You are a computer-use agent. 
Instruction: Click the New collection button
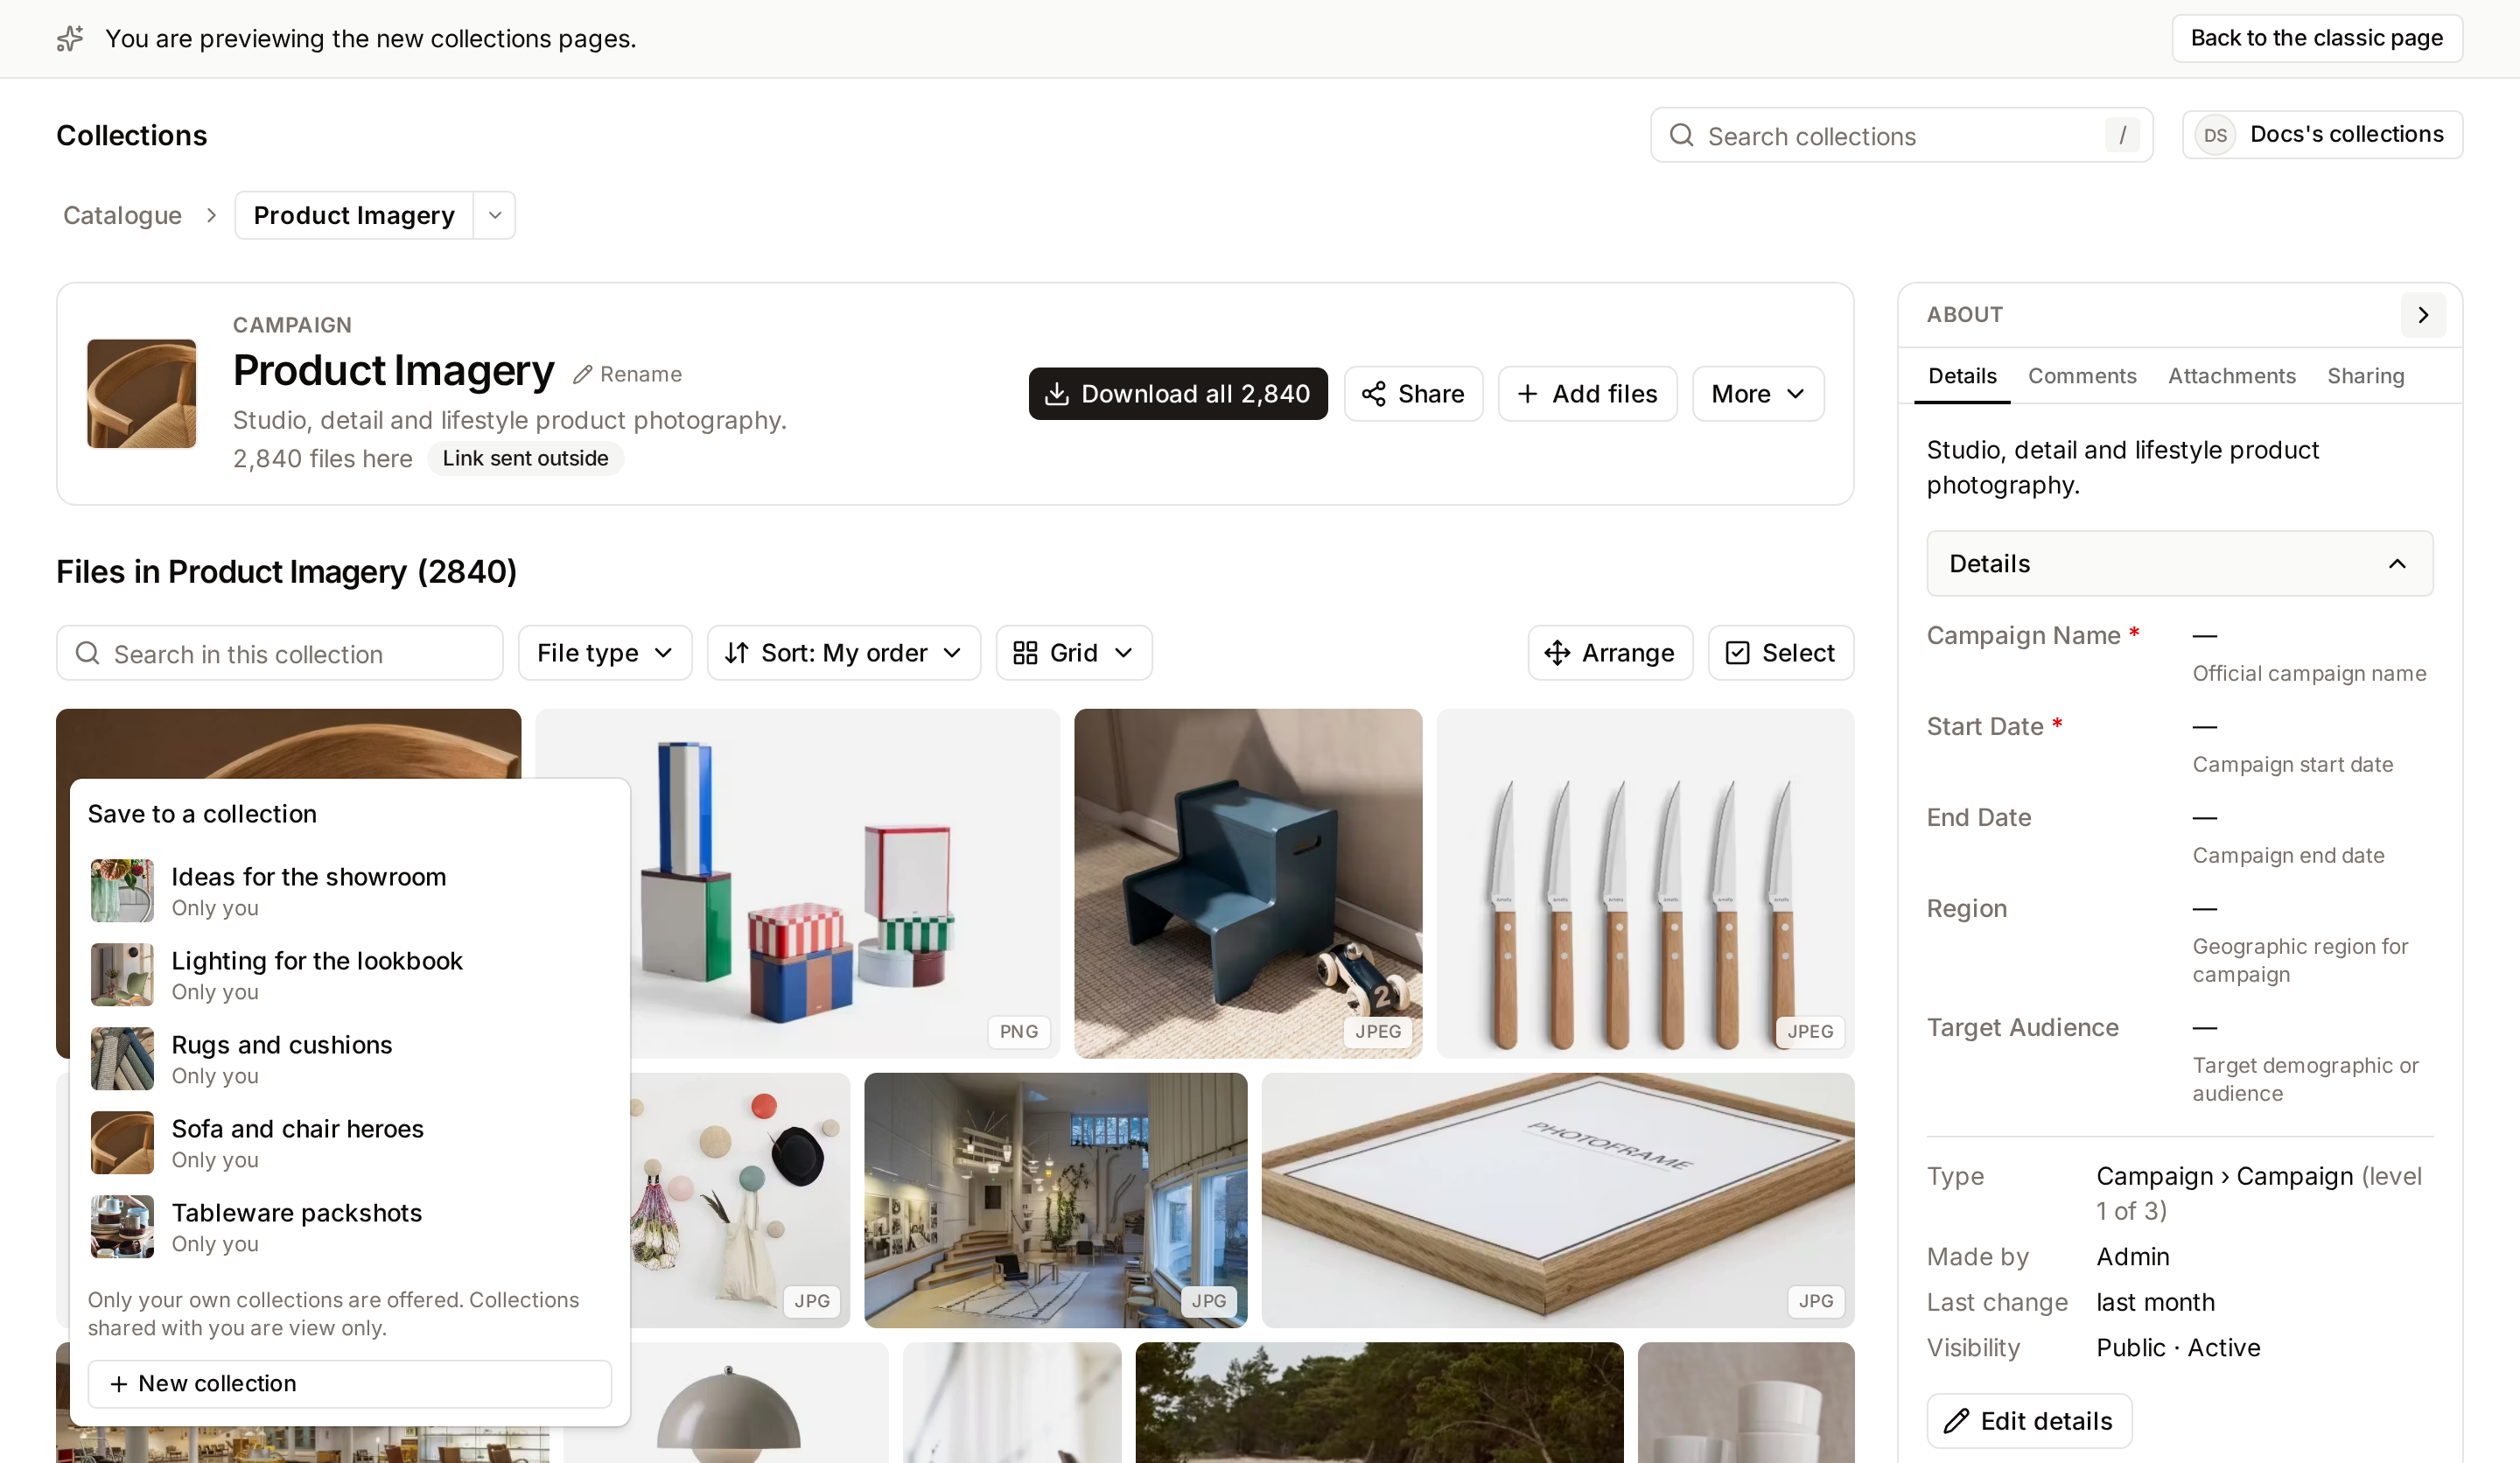tap(349, 1383)
